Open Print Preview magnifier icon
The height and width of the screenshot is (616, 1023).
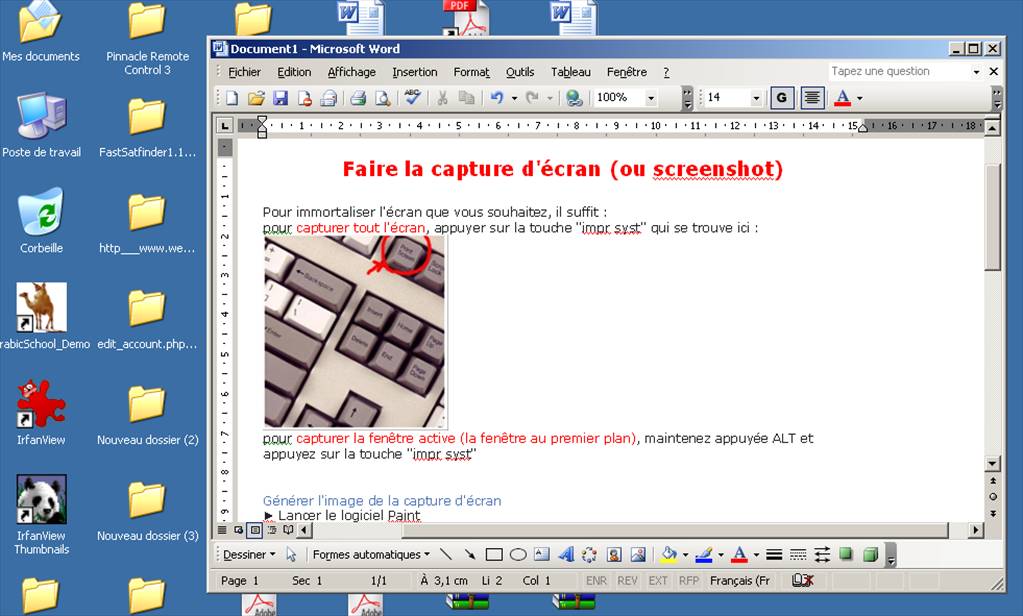[382, 98]
